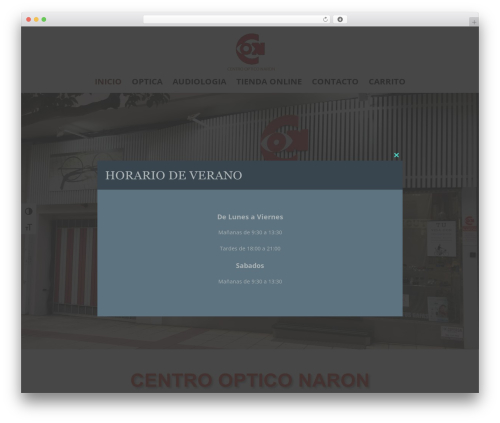Viewport: 500px width, 423px height.
Task: Open a new tab with the plus button
Action: pyautogui.click(x=474, y=22)
